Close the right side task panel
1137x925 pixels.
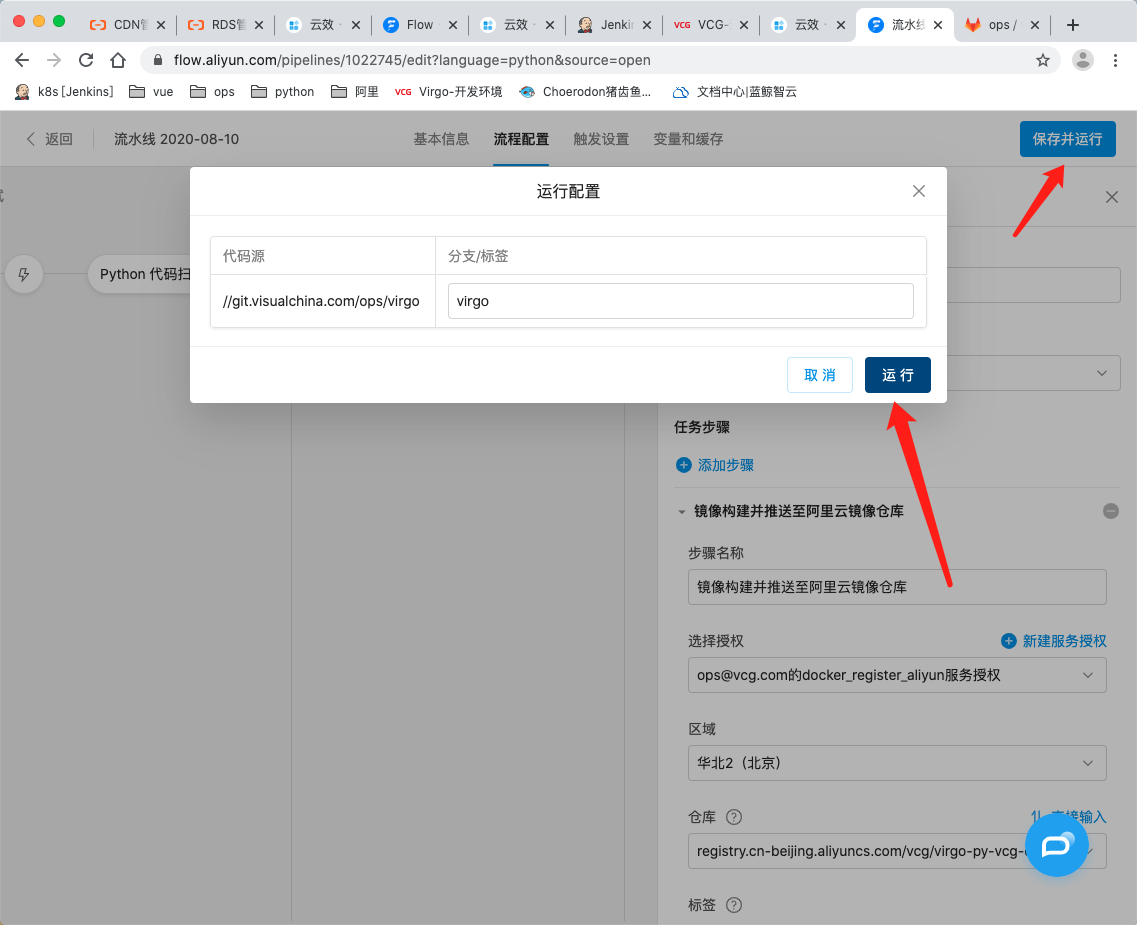click(x=1112, y=197)
